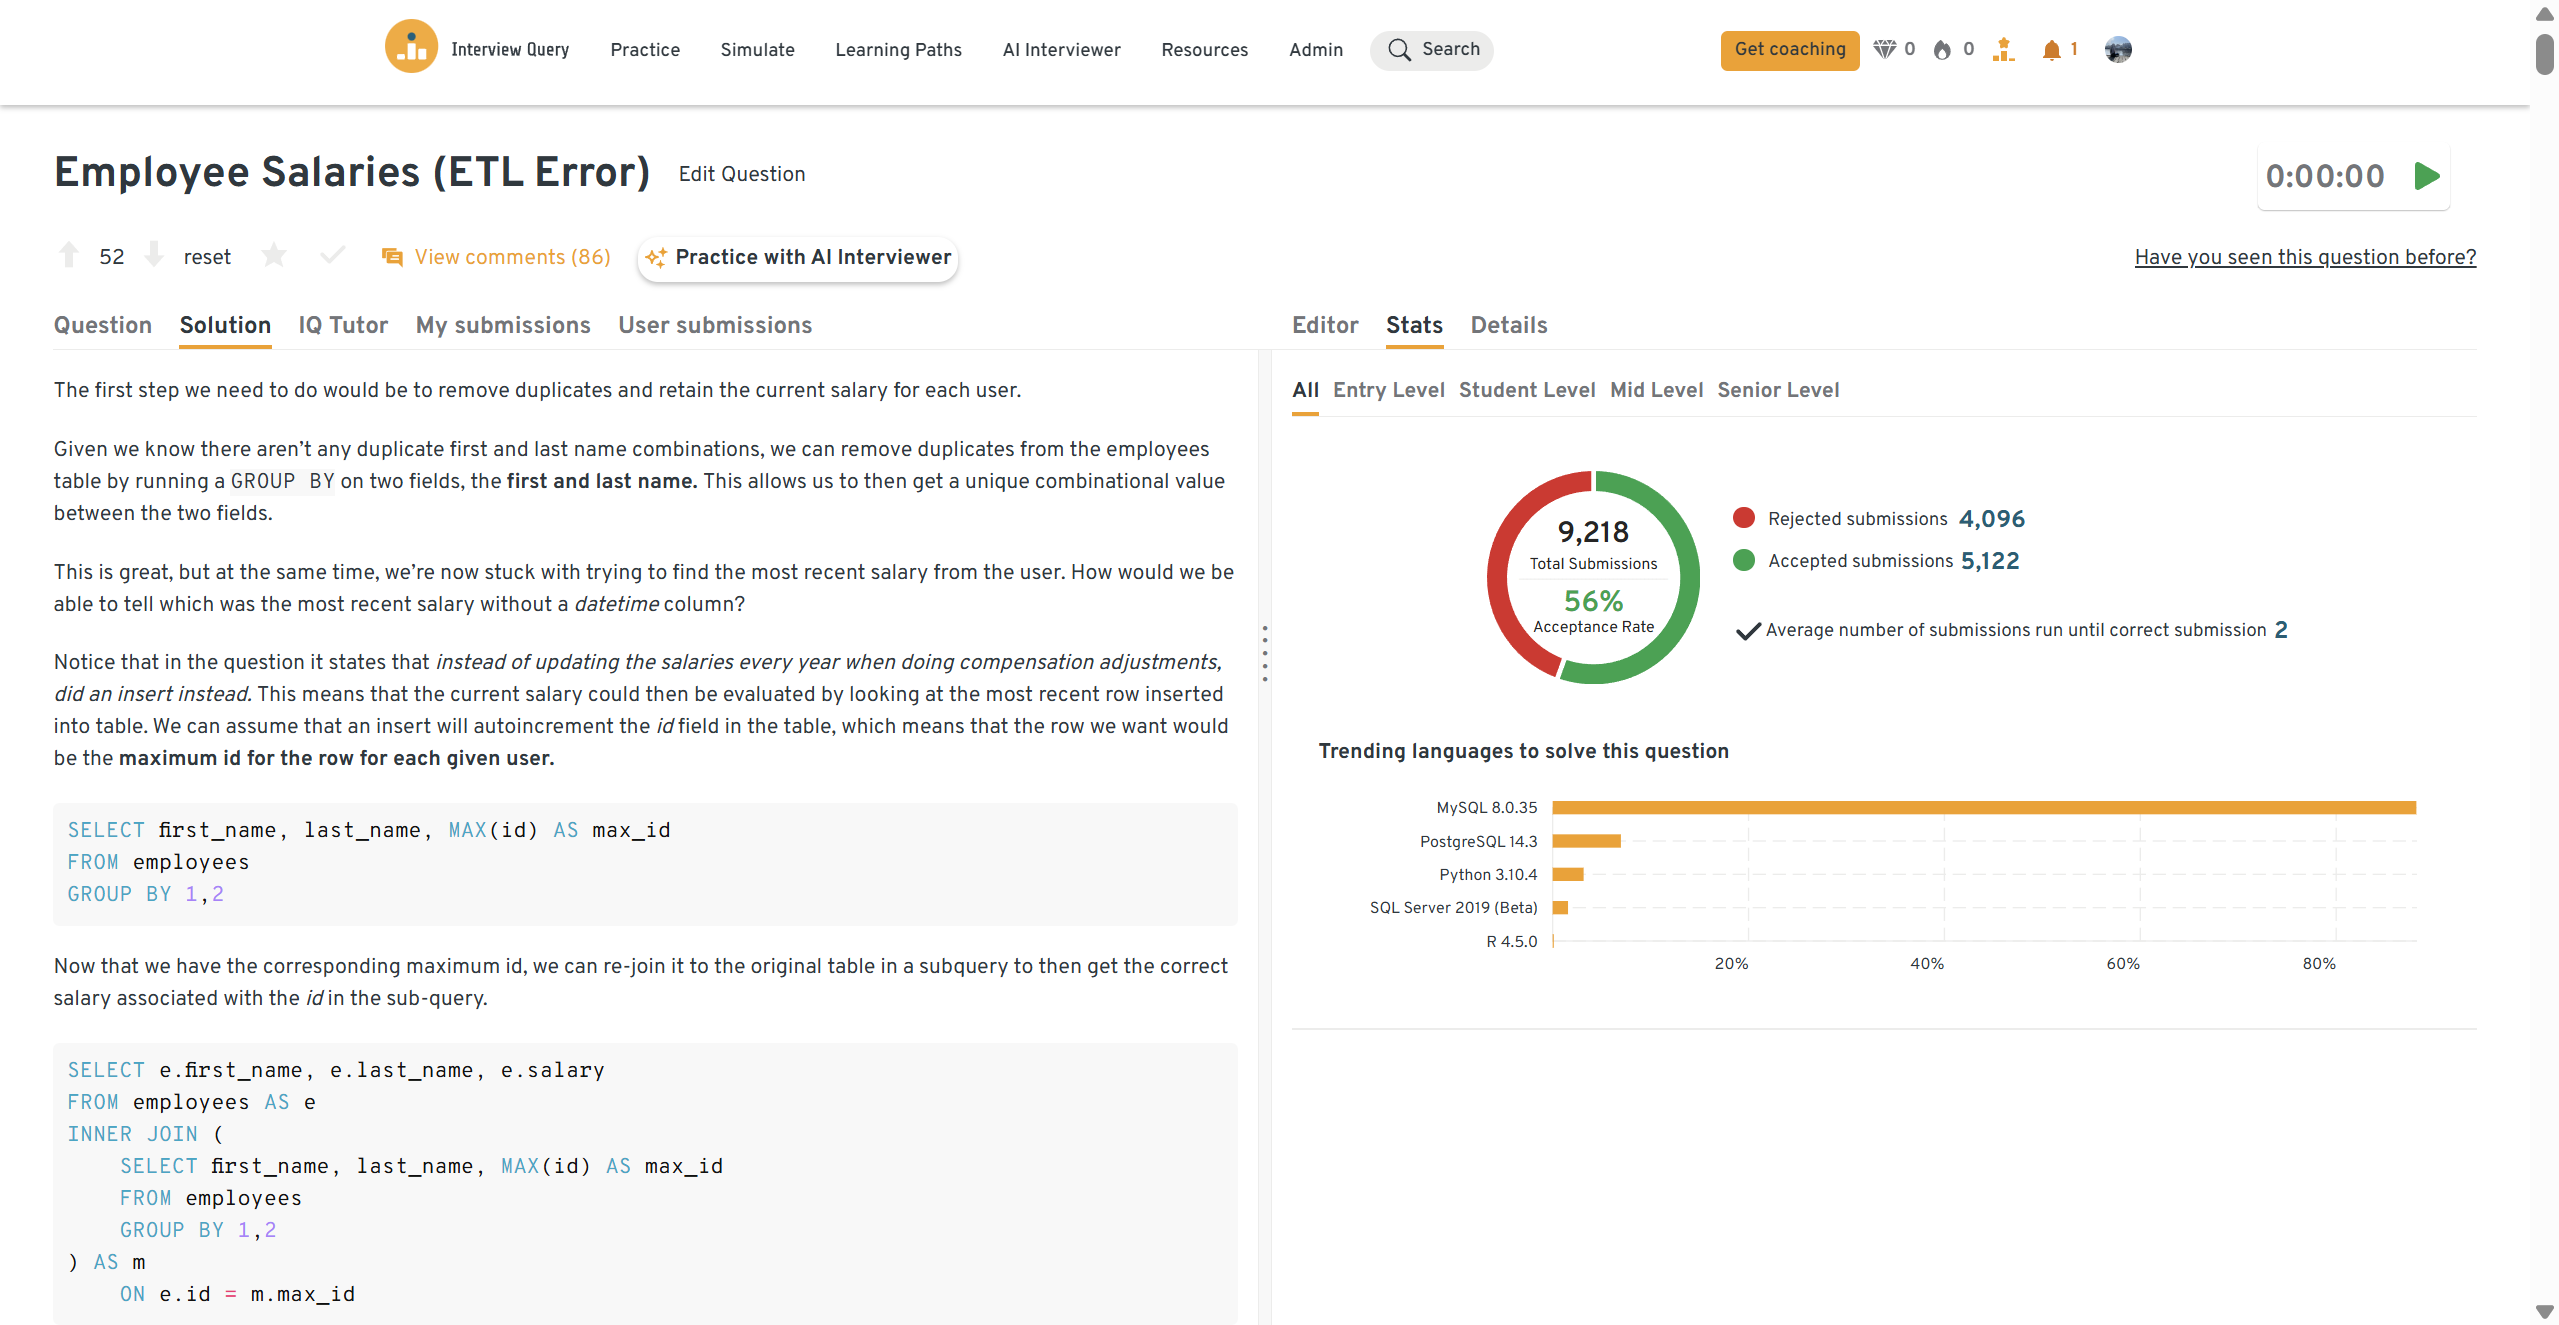Open the Practice navigation menu
The width and height of the screenshot is (2559, 1325).
(645, 50)
